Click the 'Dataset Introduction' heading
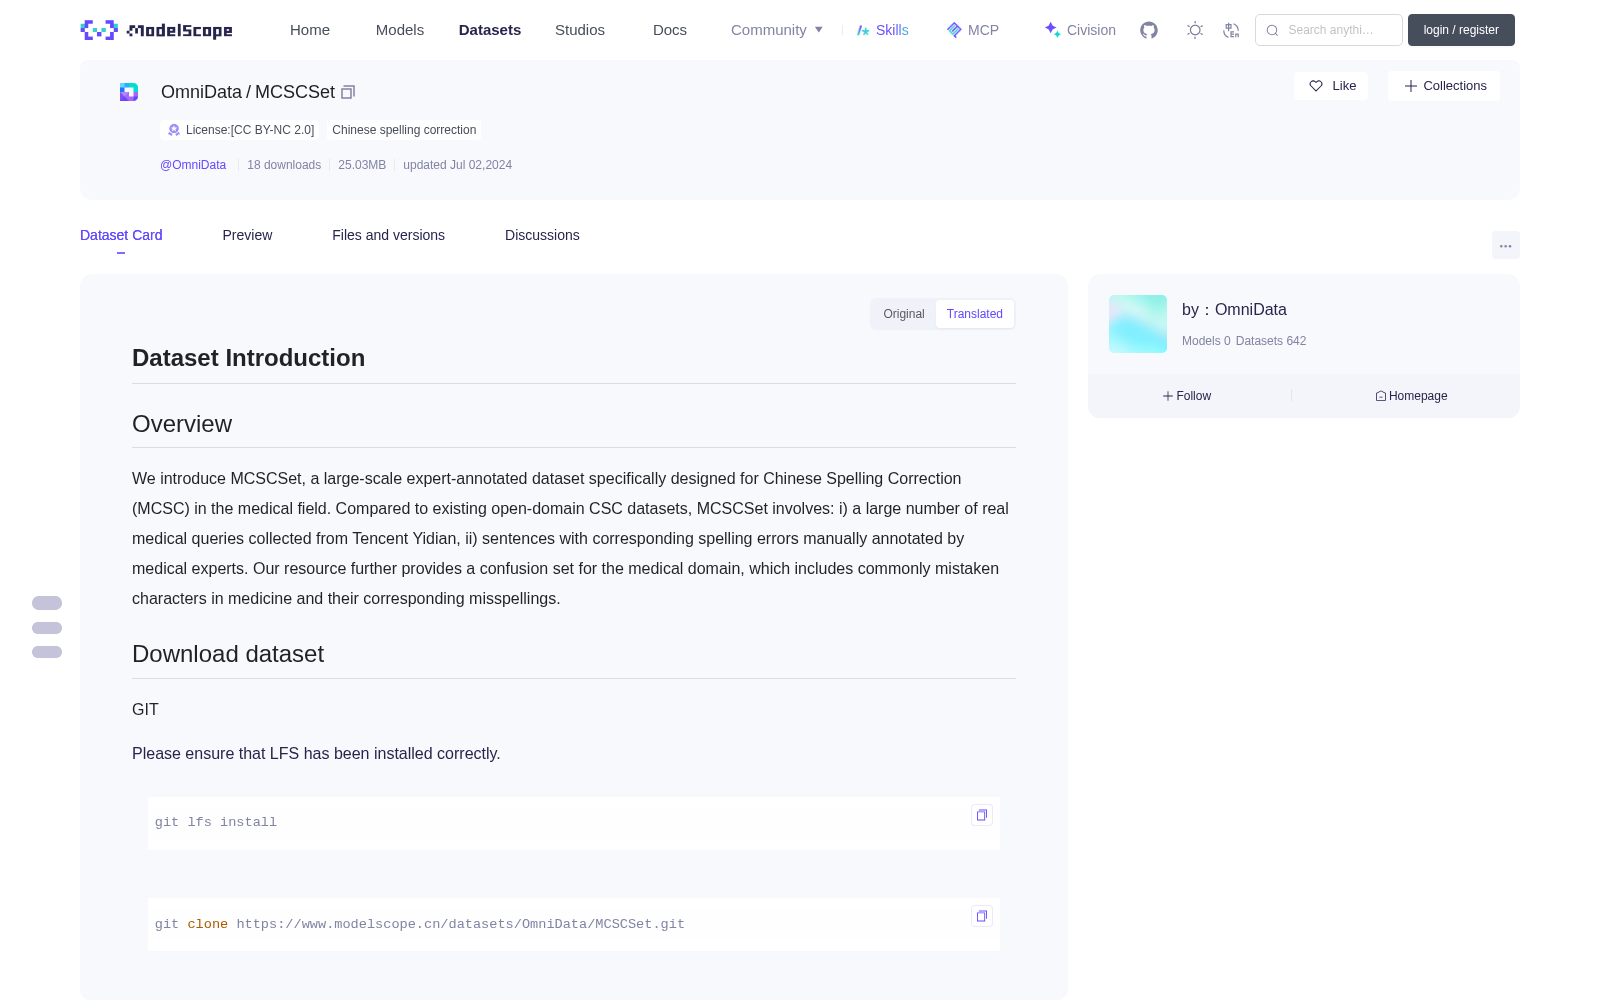 (248, 358)
